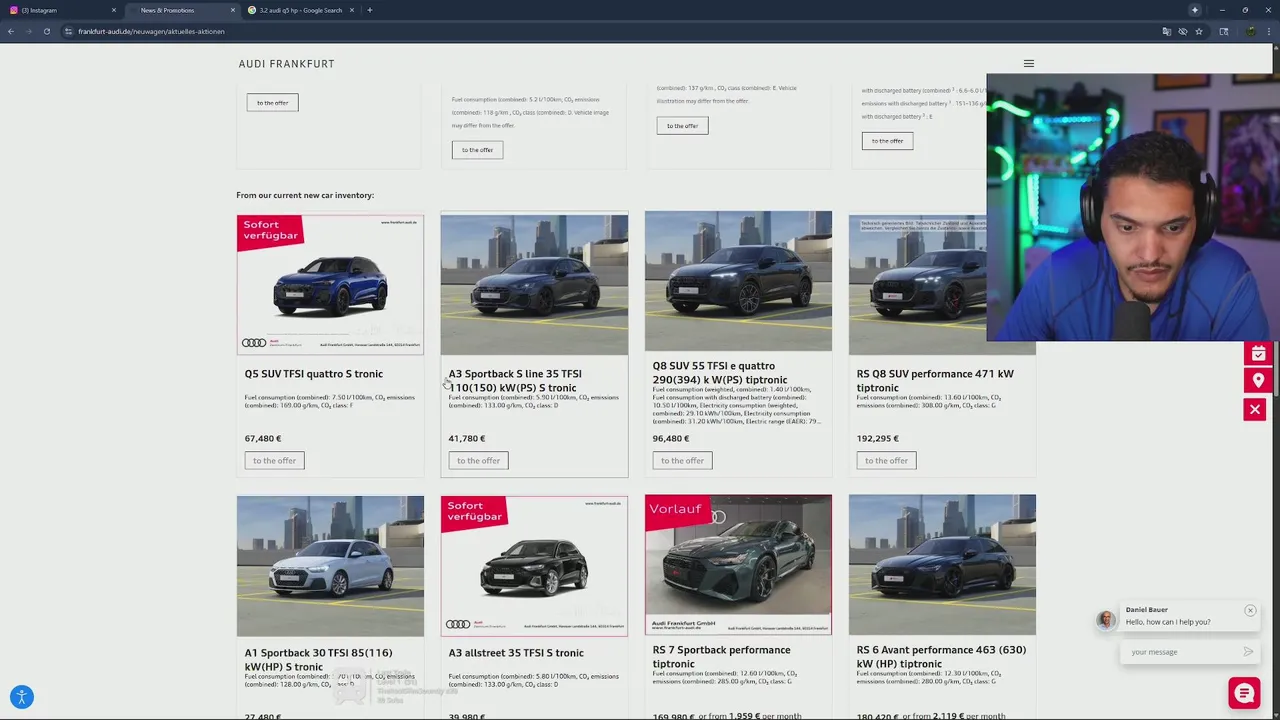Switch to the Instagram tab

[x=62, y=10]
